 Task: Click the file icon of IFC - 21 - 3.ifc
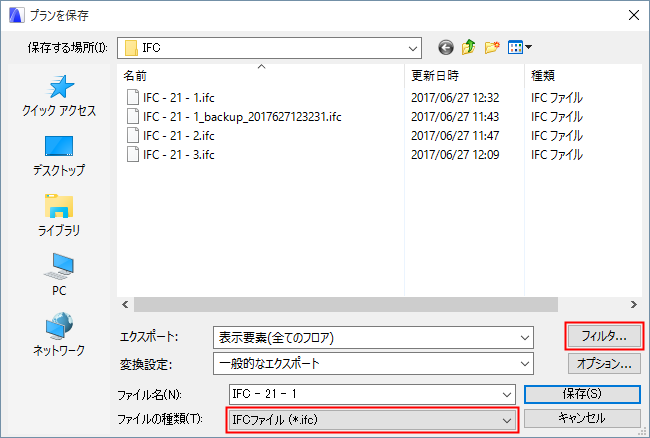(x=133, y=155)
